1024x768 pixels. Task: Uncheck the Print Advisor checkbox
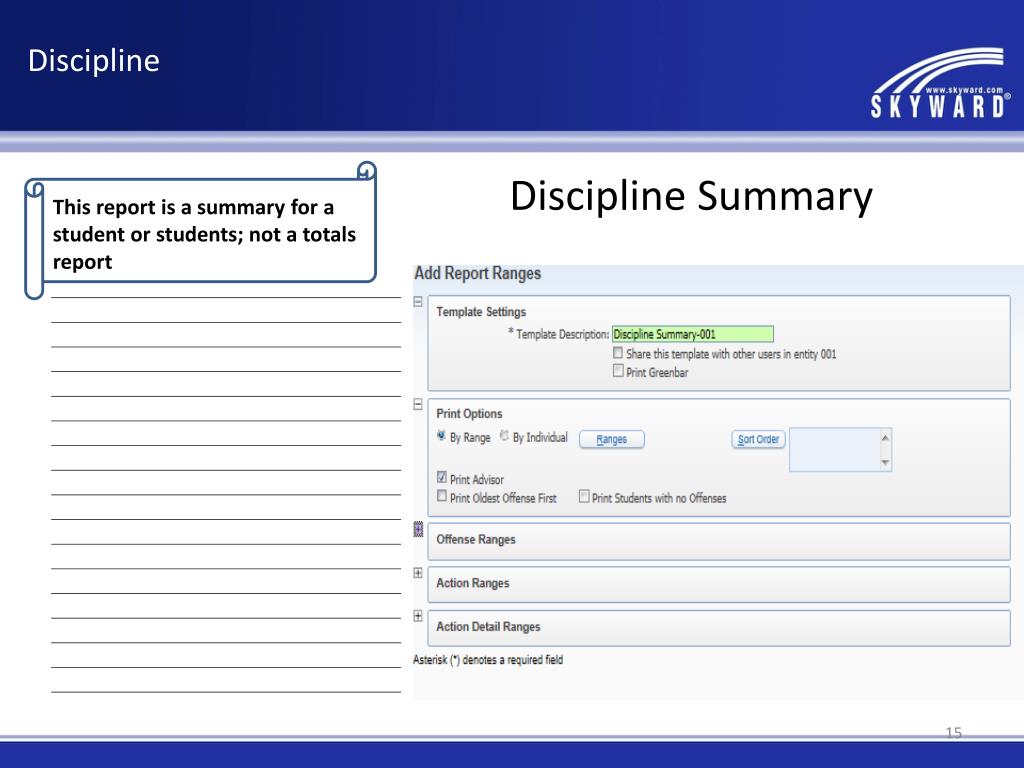click(x=442, y=479)
